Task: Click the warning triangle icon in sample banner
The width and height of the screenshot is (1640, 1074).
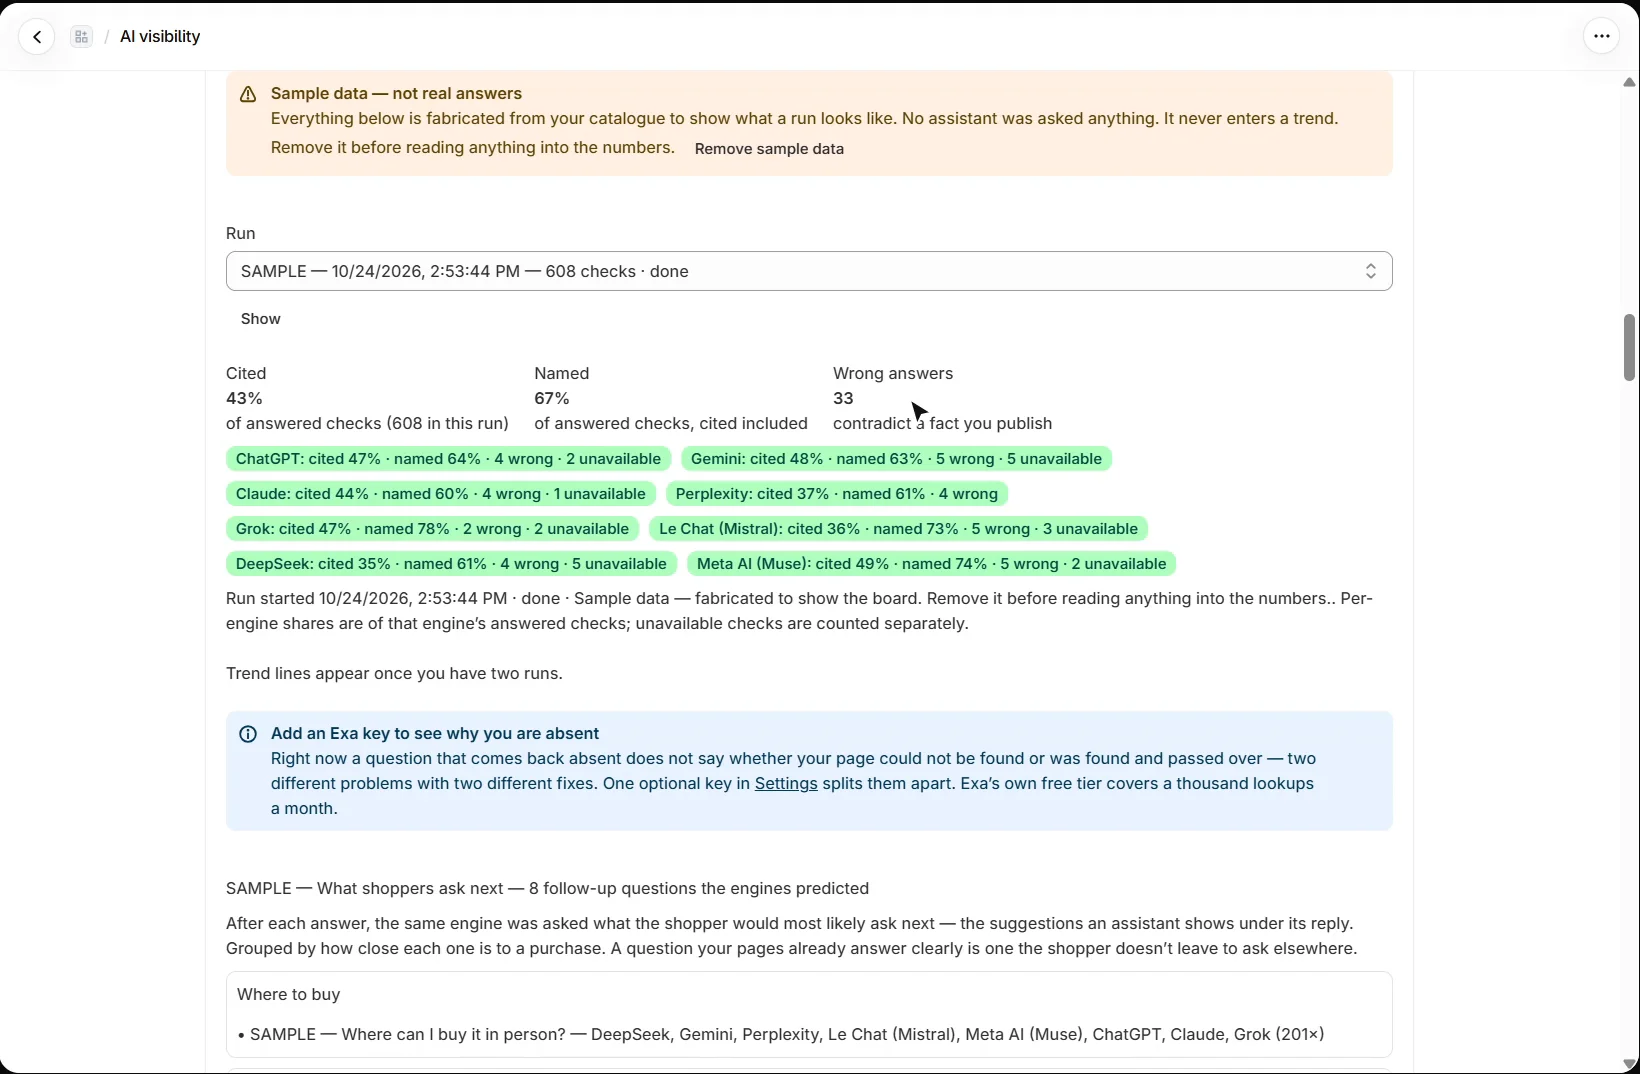Action: pos(248,94)
